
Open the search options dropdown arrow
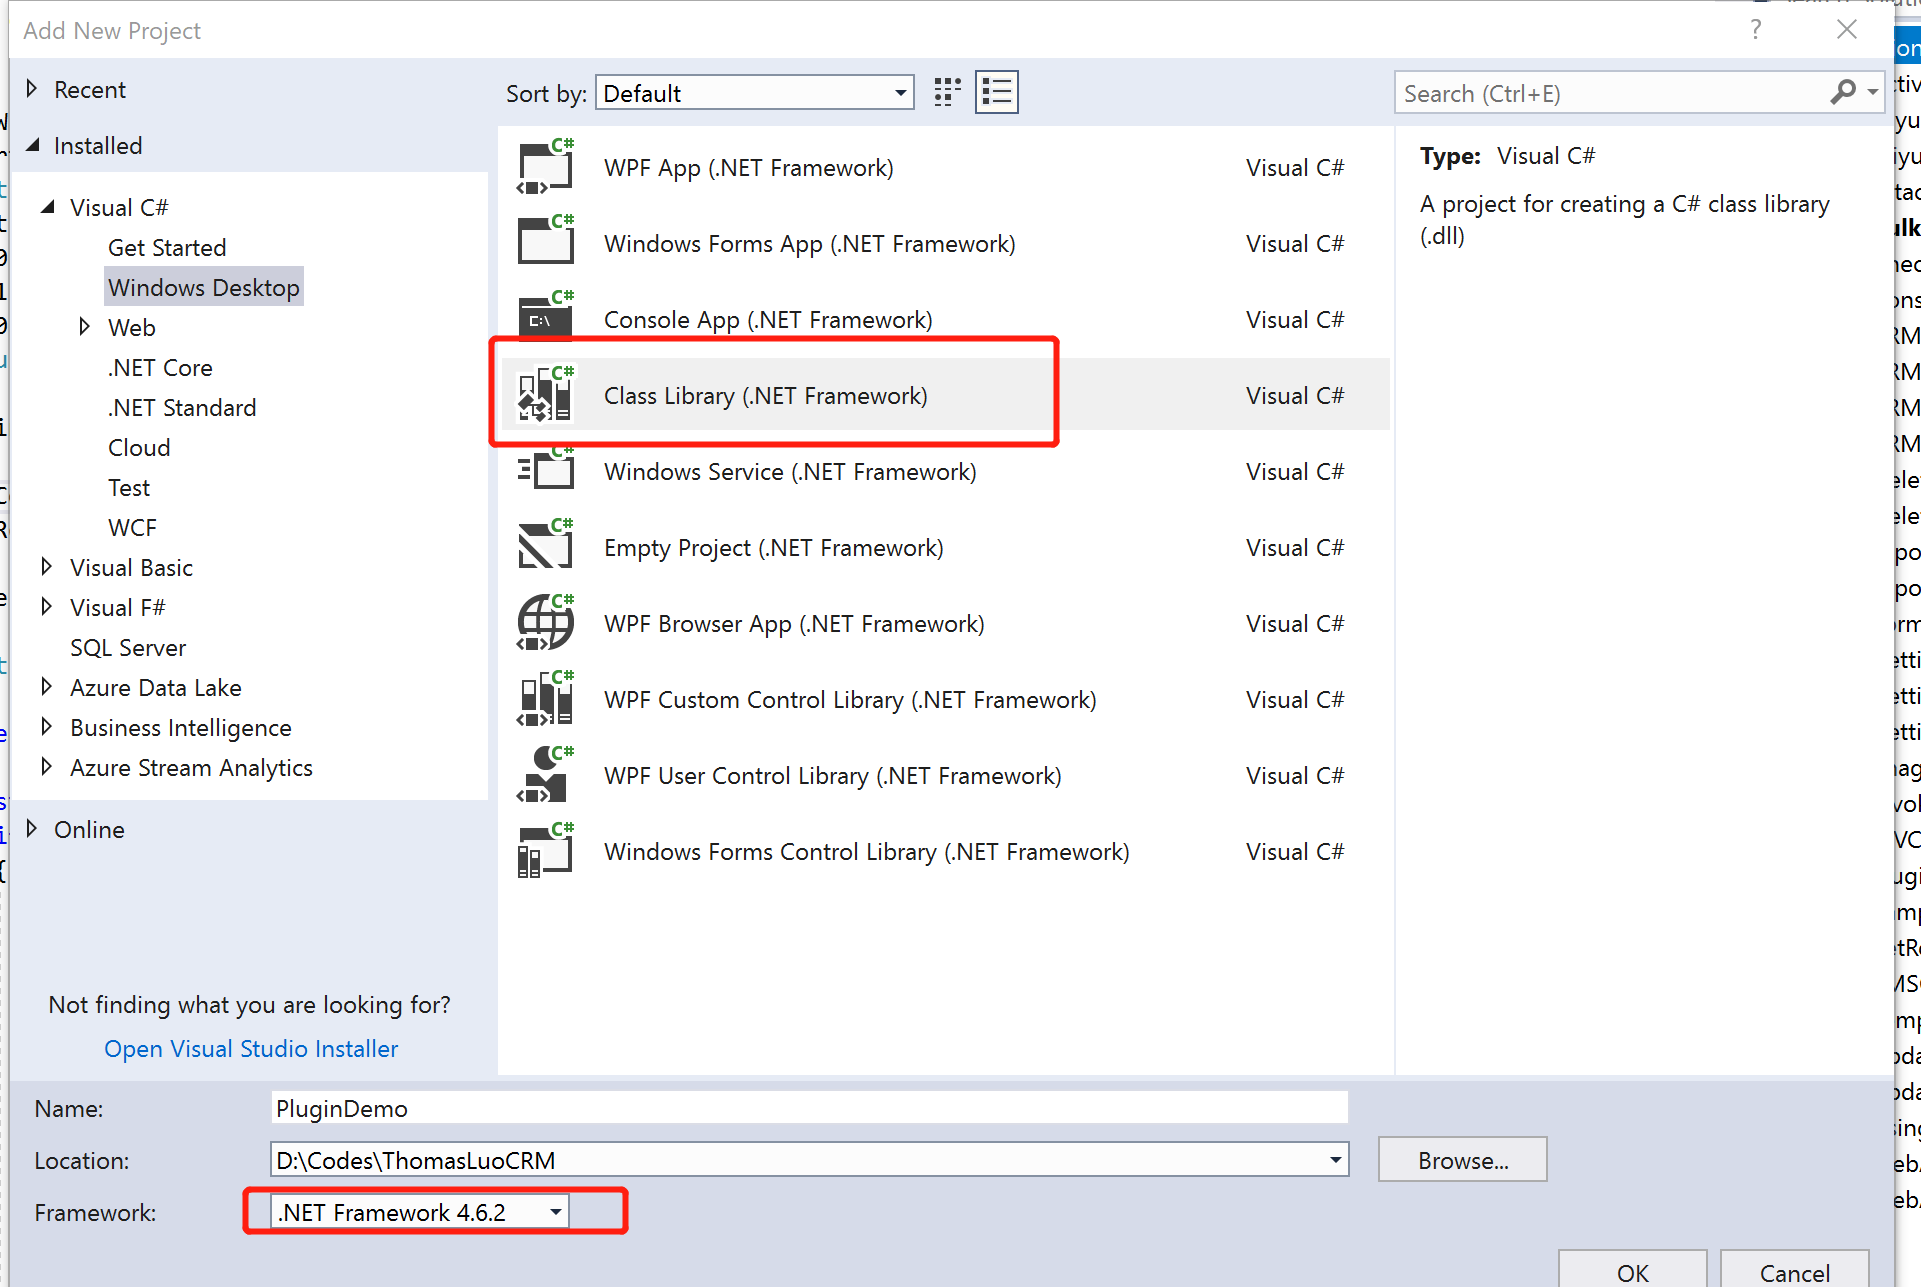pyautogui.click(x=1872, y=92)
